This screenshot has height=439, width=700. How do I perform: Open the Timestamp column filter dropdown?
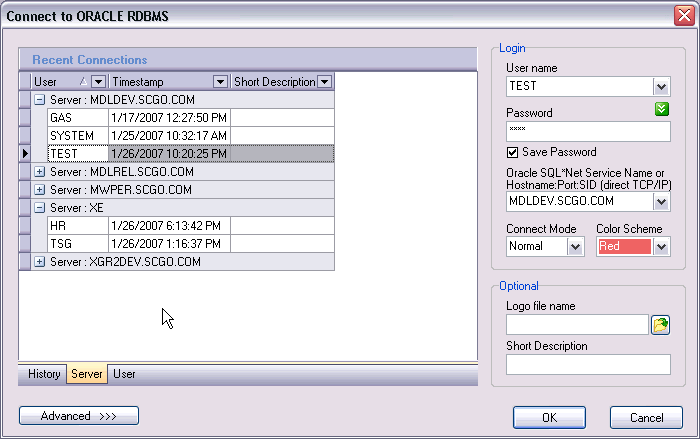[x=220, y=82]
